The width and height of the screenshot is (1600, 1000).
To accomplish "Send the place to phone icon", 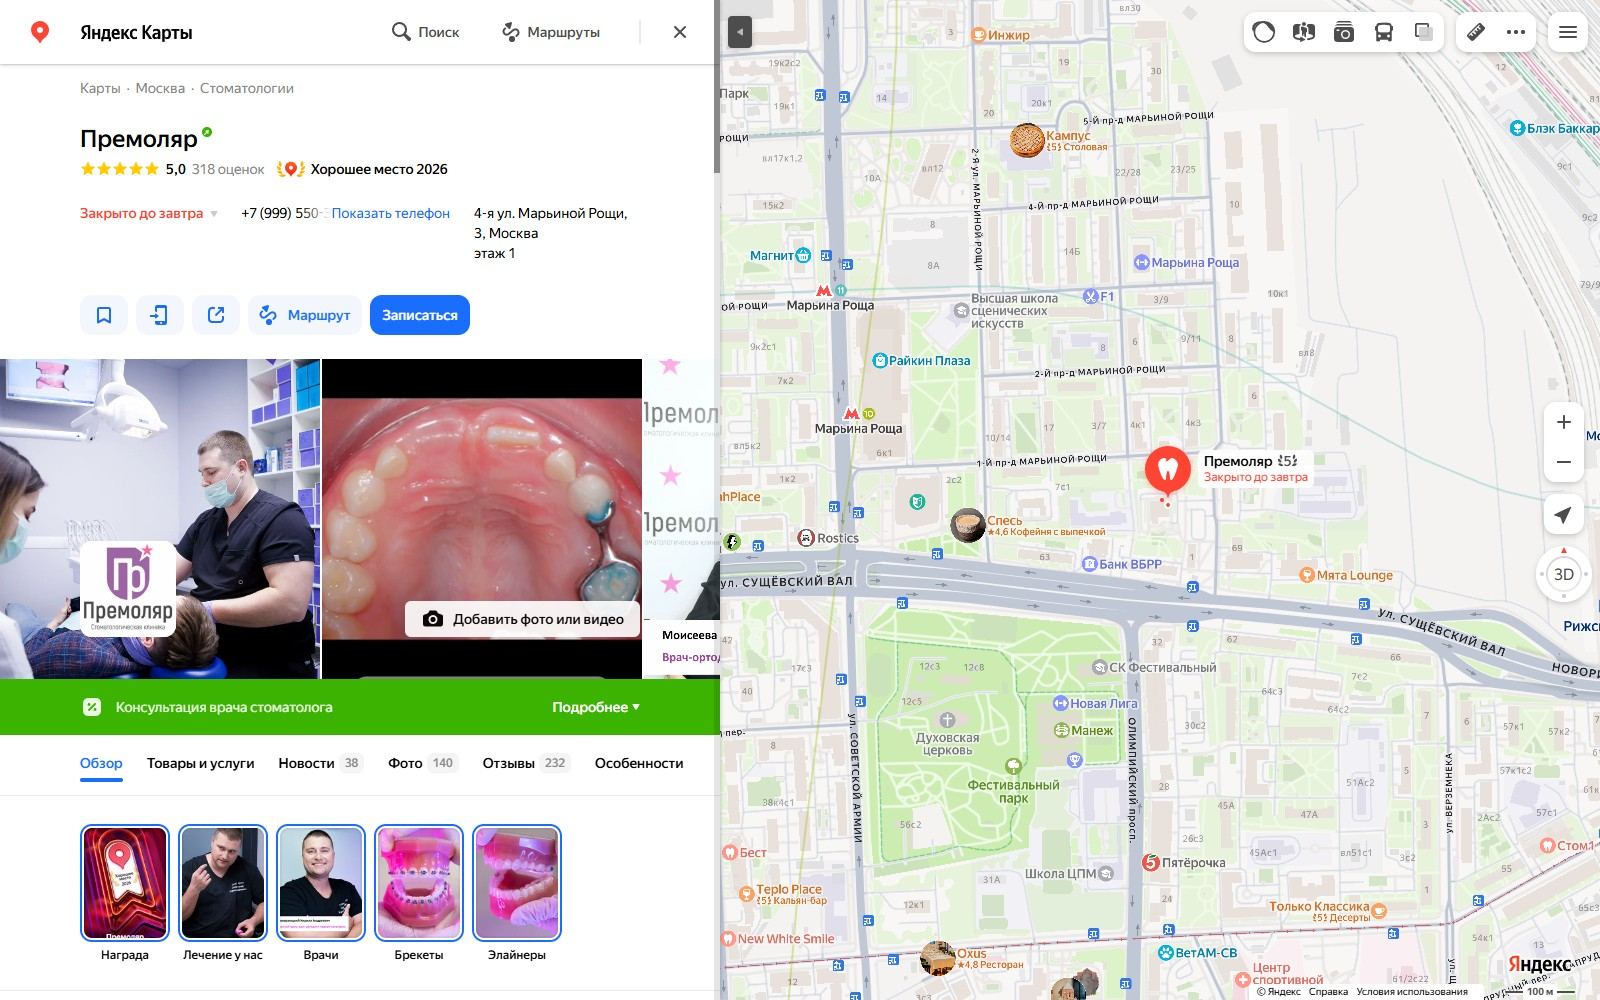I will pos(160,315).
